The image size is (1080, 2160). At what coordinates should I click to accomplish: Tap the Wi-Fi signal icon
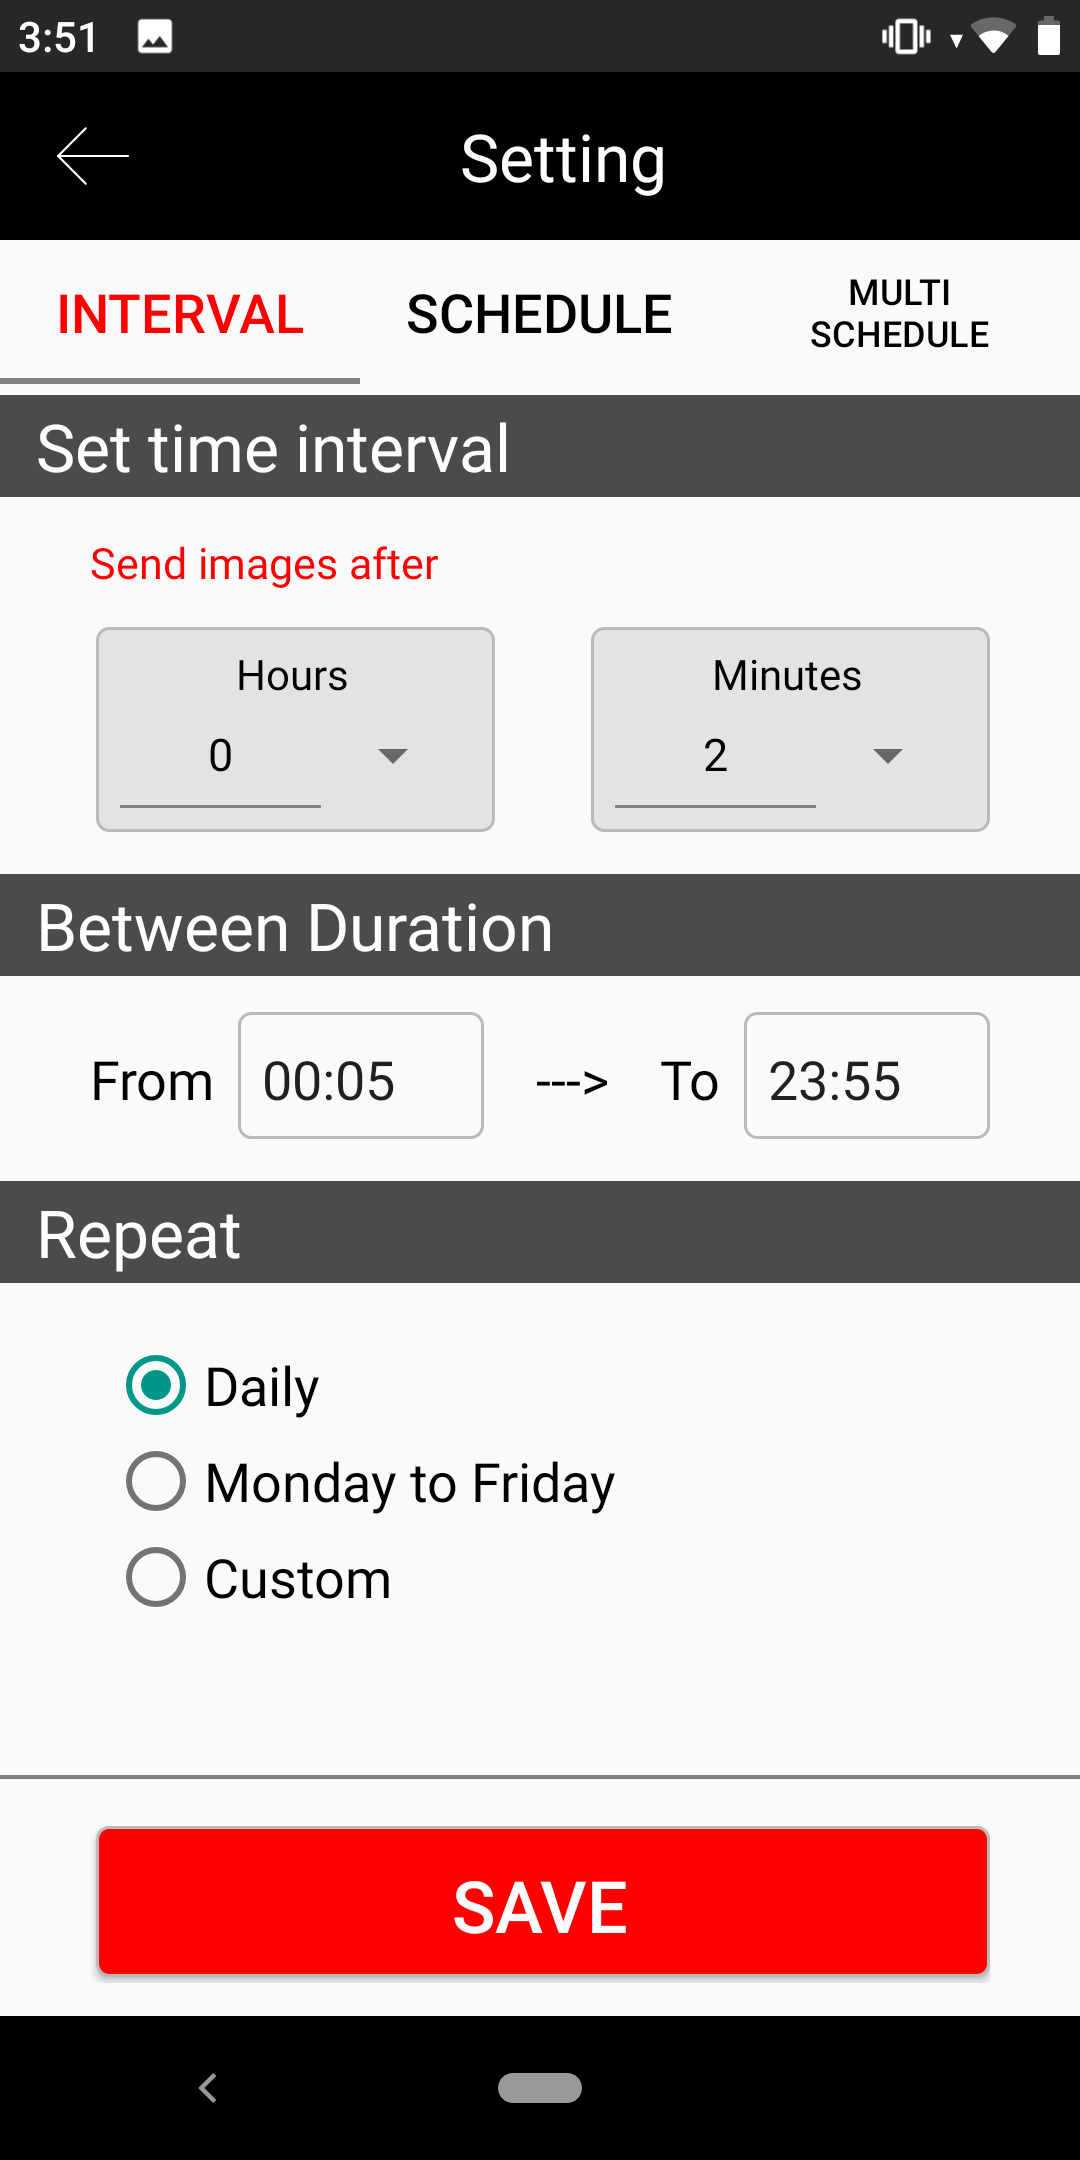[992, 38]
